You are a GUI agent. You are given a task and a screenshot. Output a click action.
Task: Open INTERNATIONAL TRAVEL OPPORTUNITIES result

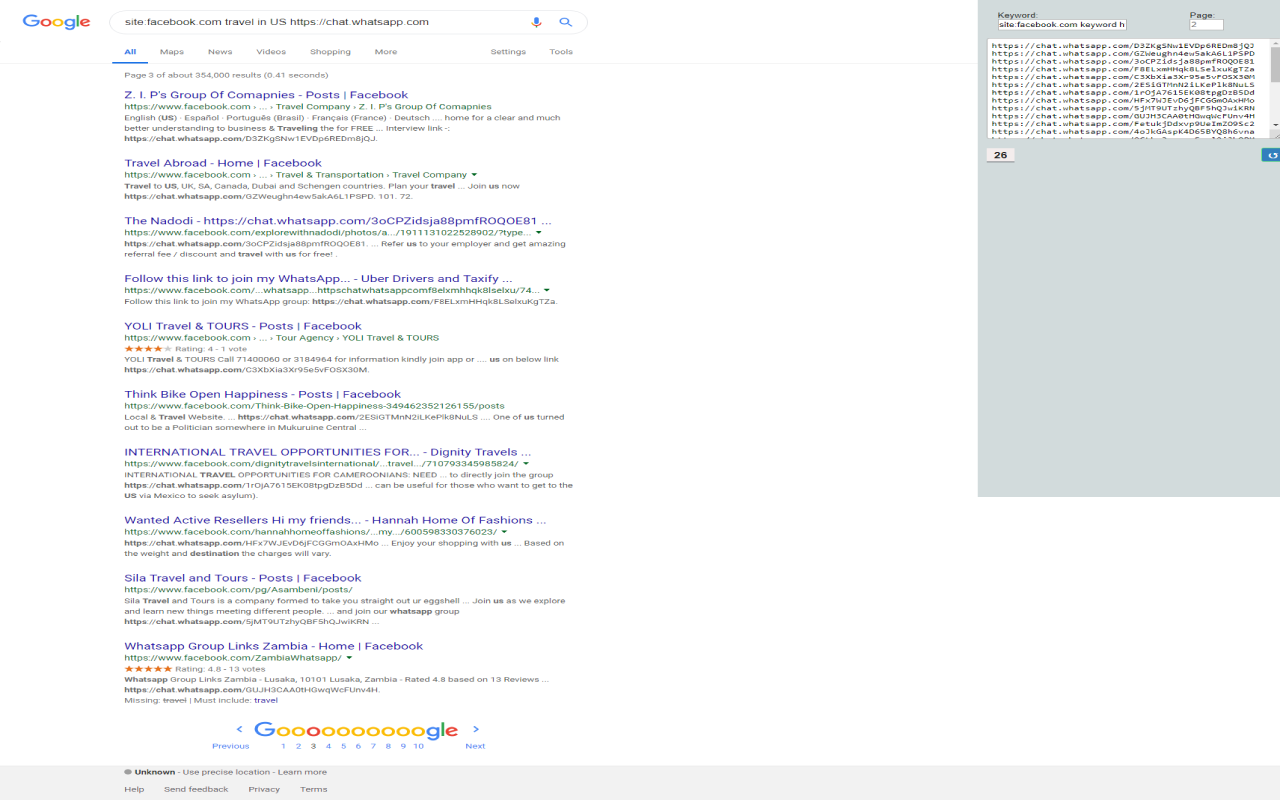tap(328, 452)
